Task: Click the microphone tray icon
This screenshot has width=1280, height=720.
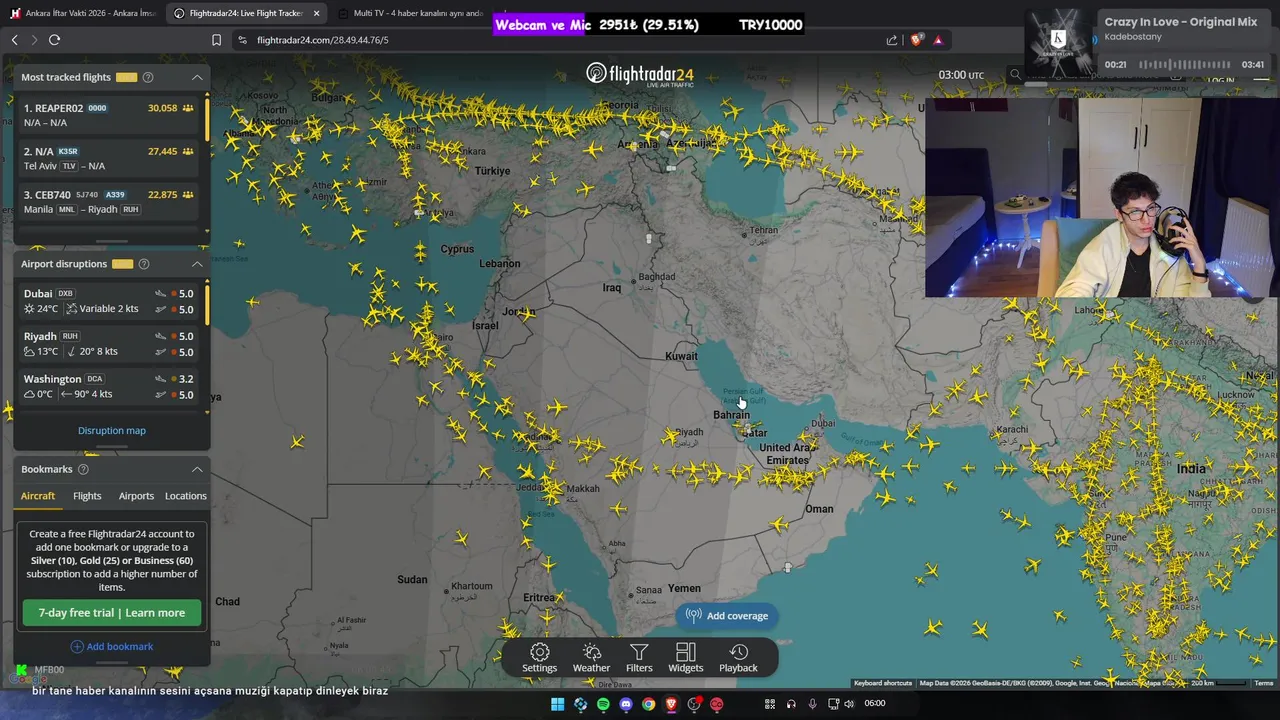Action: pyautogui.click(x=812, y=704)
